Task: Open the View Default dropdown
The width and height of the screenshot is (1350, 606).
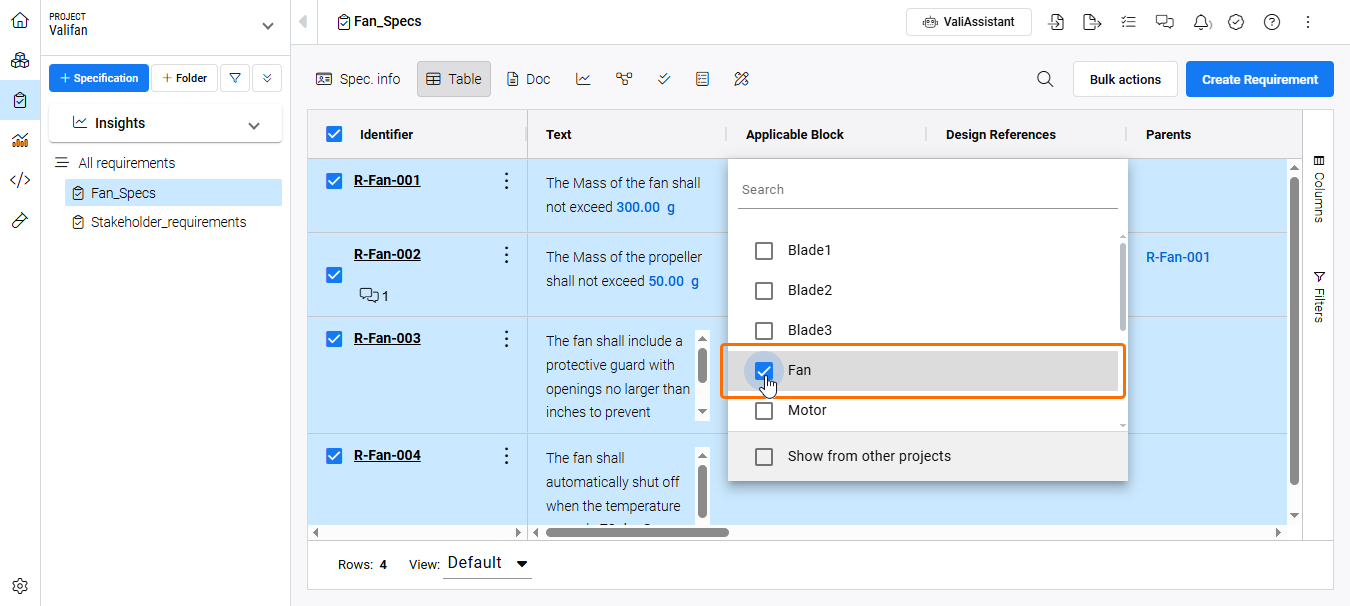Action: coord(488,563)
